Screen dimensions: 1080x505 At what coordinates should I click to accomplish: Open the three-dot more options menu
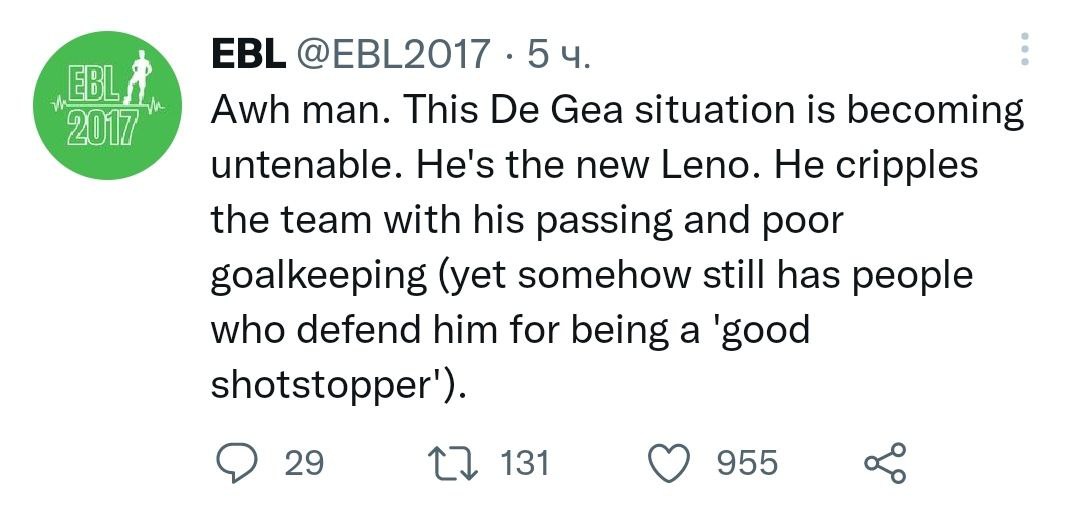(x=1024, y=48)
